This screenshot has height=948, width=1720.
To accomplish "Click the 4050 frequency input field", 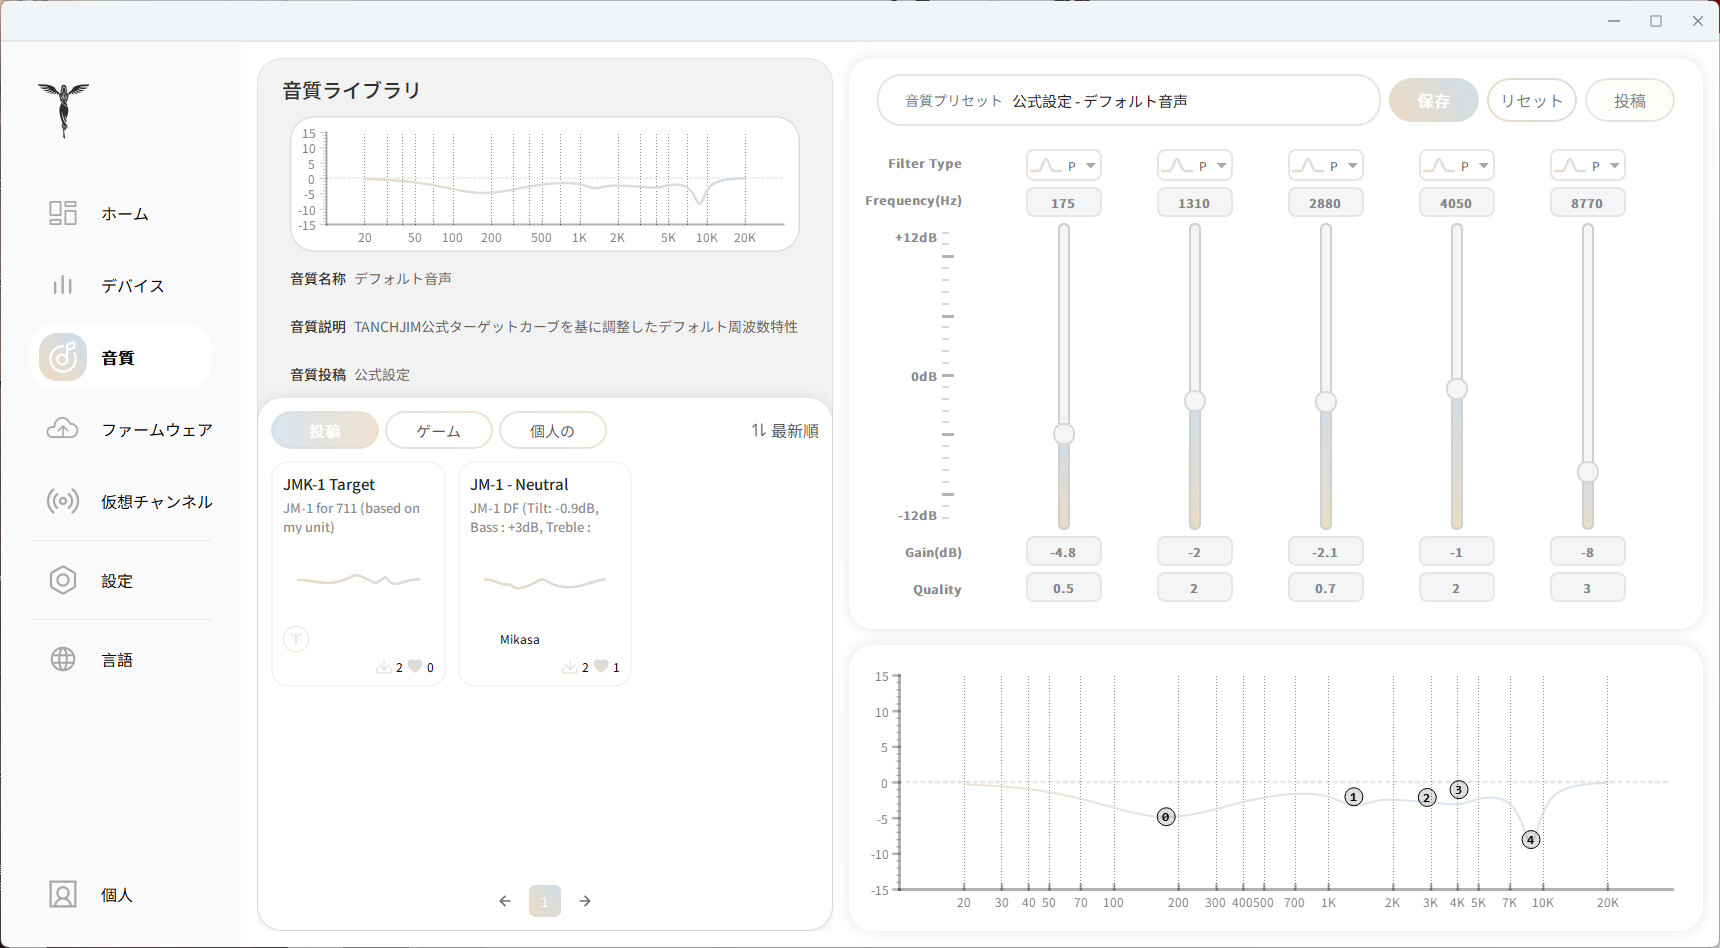I will click(x=1457, y=203).
